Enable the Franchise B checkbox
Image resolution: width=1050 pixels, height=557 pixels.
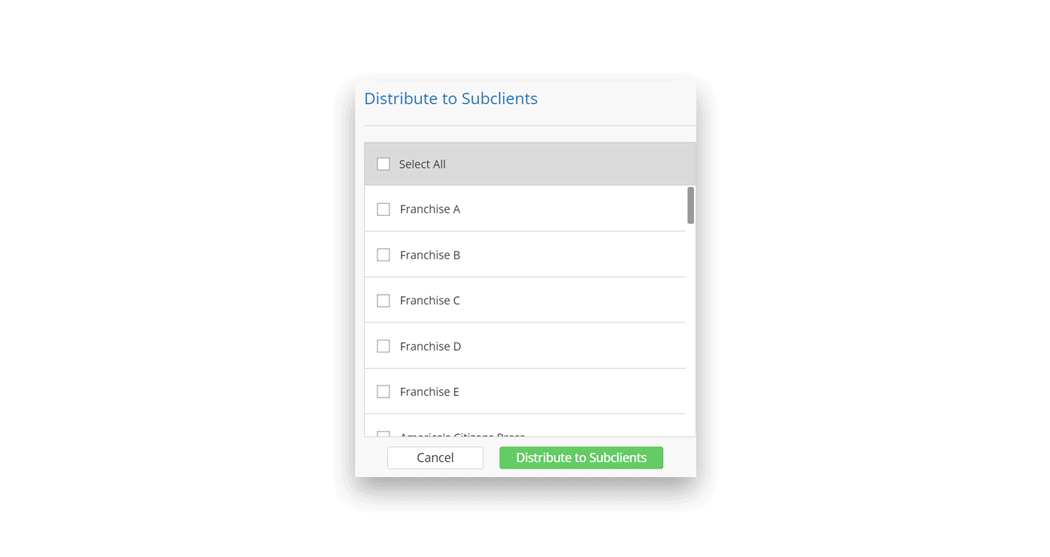383,255
